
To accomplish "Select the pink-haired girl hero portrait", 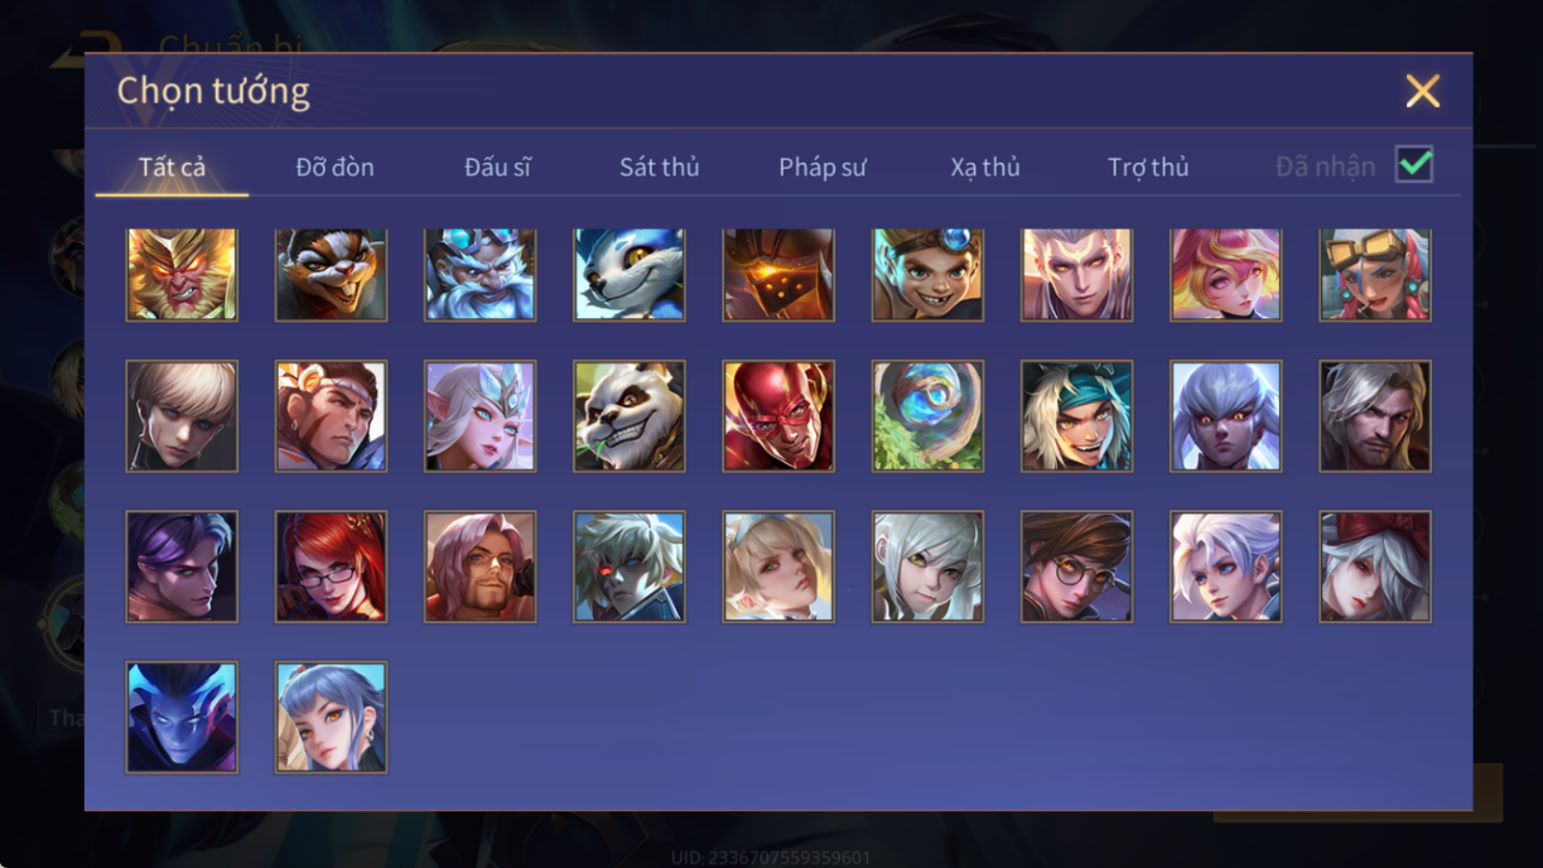I will click(x=1225, y=274).
